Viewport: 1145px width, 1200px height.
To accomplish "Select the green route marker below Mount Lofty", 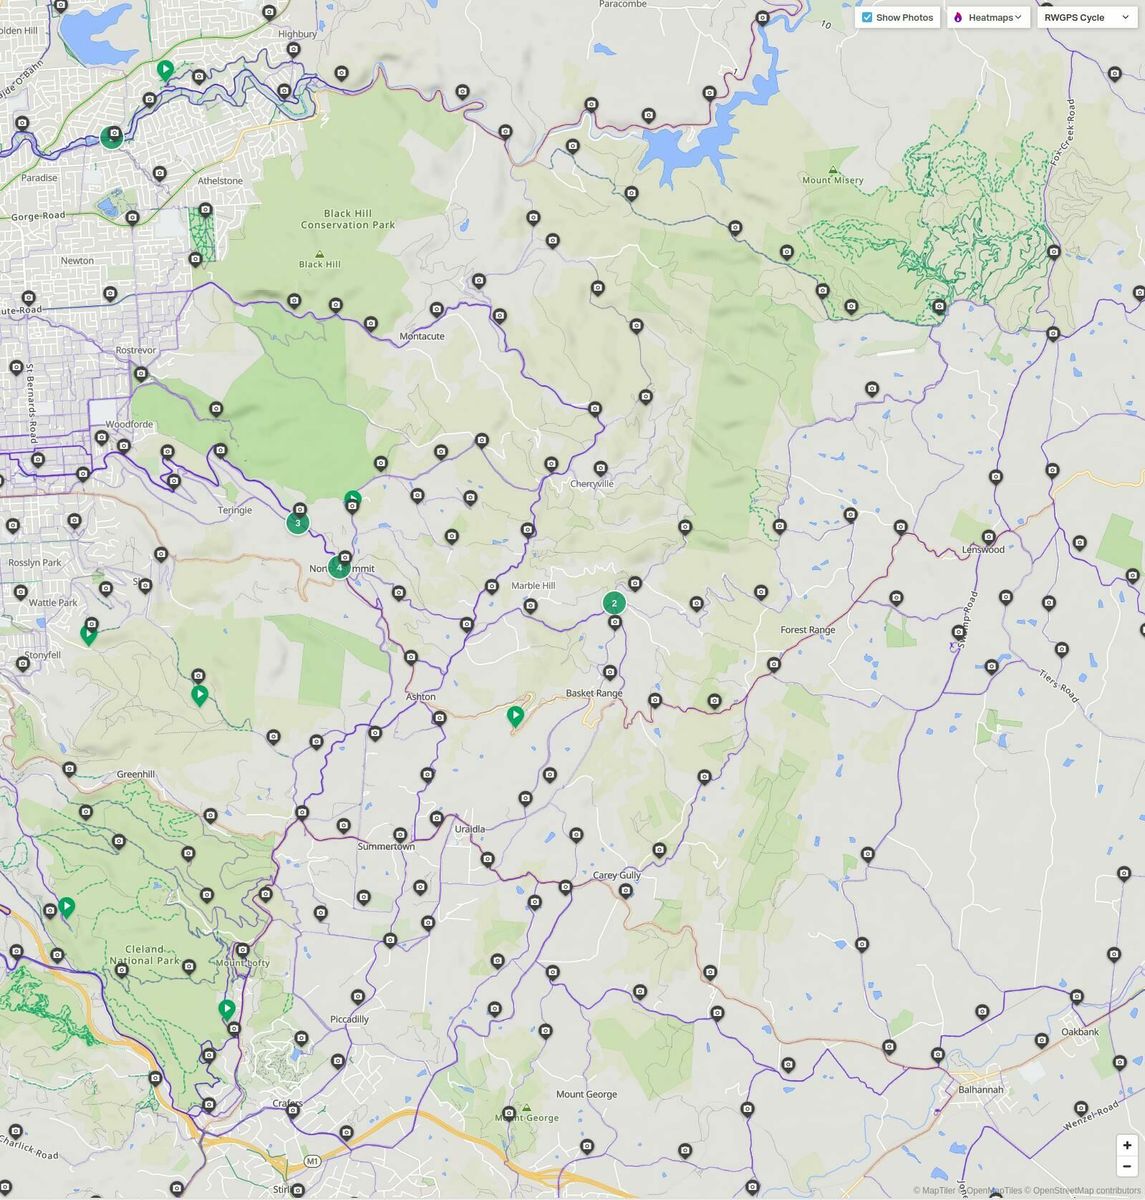I will click(x=227, y=1008).
